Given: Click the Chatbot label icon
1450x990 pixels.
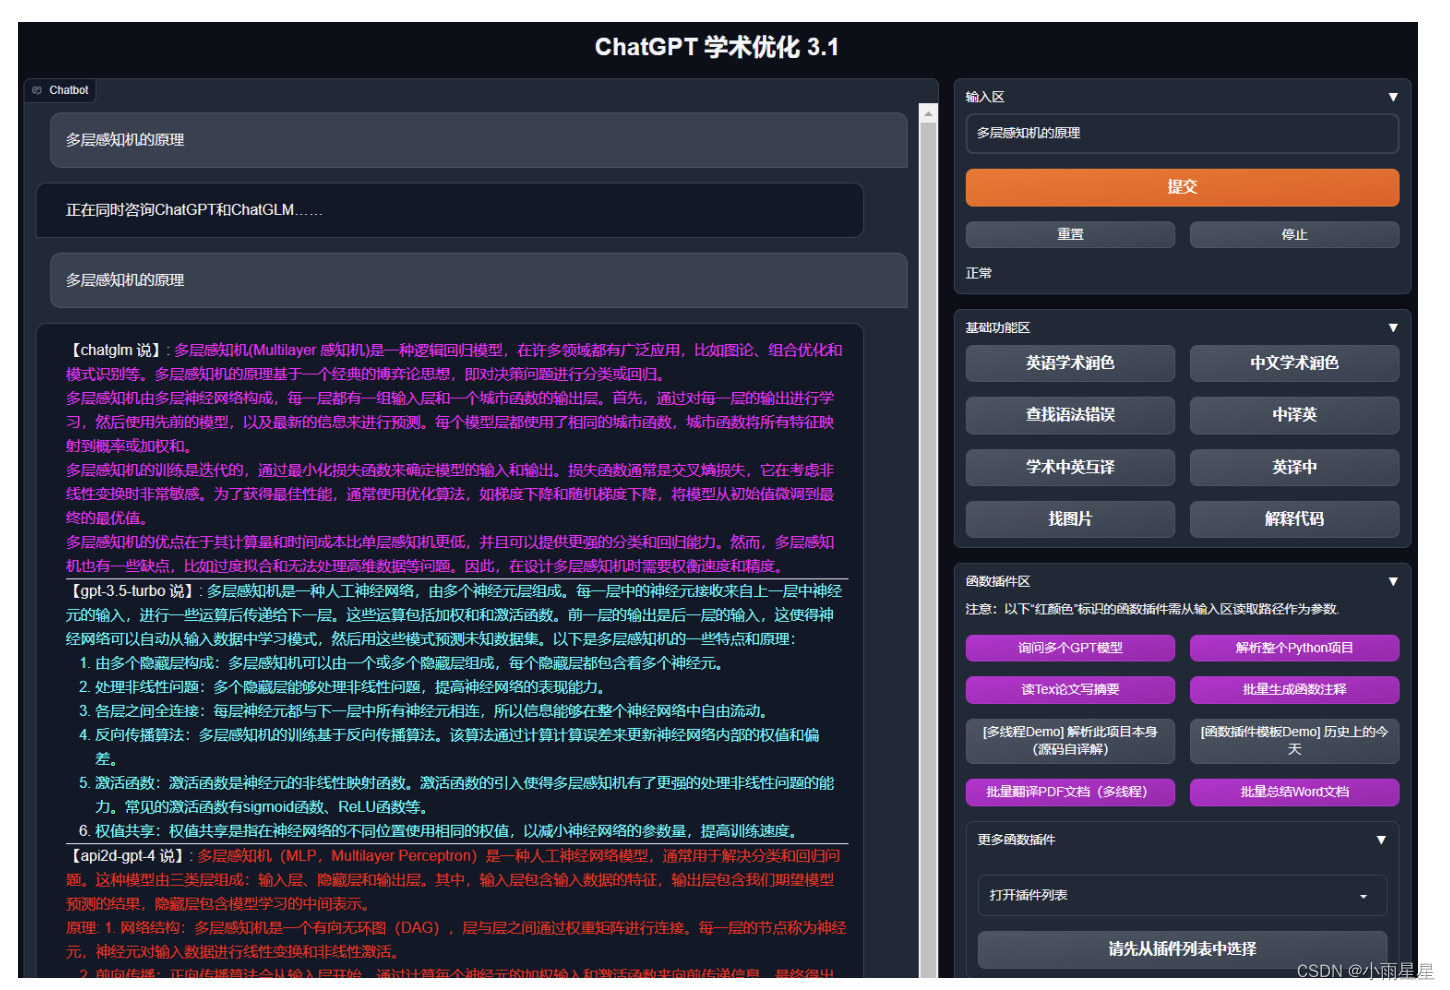Looking at the screenshot, I should [x=37, y=90].
